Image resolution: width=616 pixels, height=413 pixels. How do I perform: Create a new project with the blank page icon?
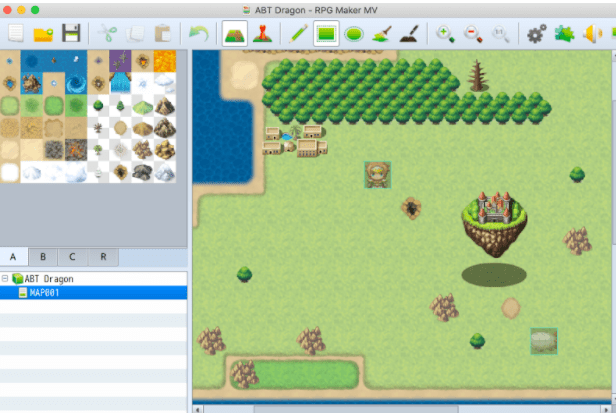(16, 33)
